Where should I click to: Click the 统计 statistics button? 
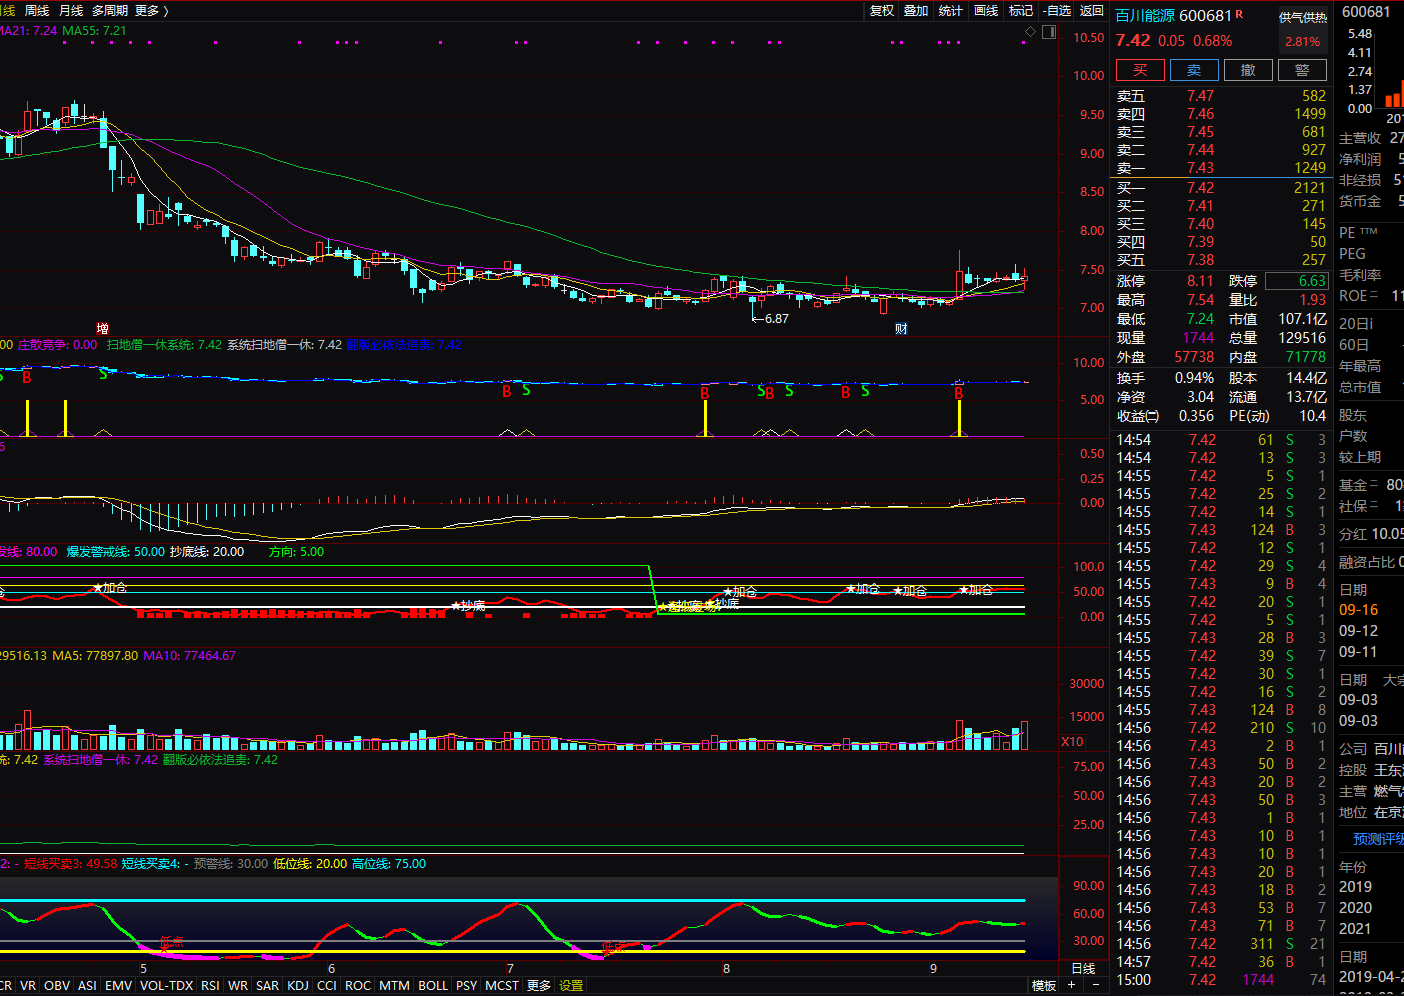coord(951,10)
